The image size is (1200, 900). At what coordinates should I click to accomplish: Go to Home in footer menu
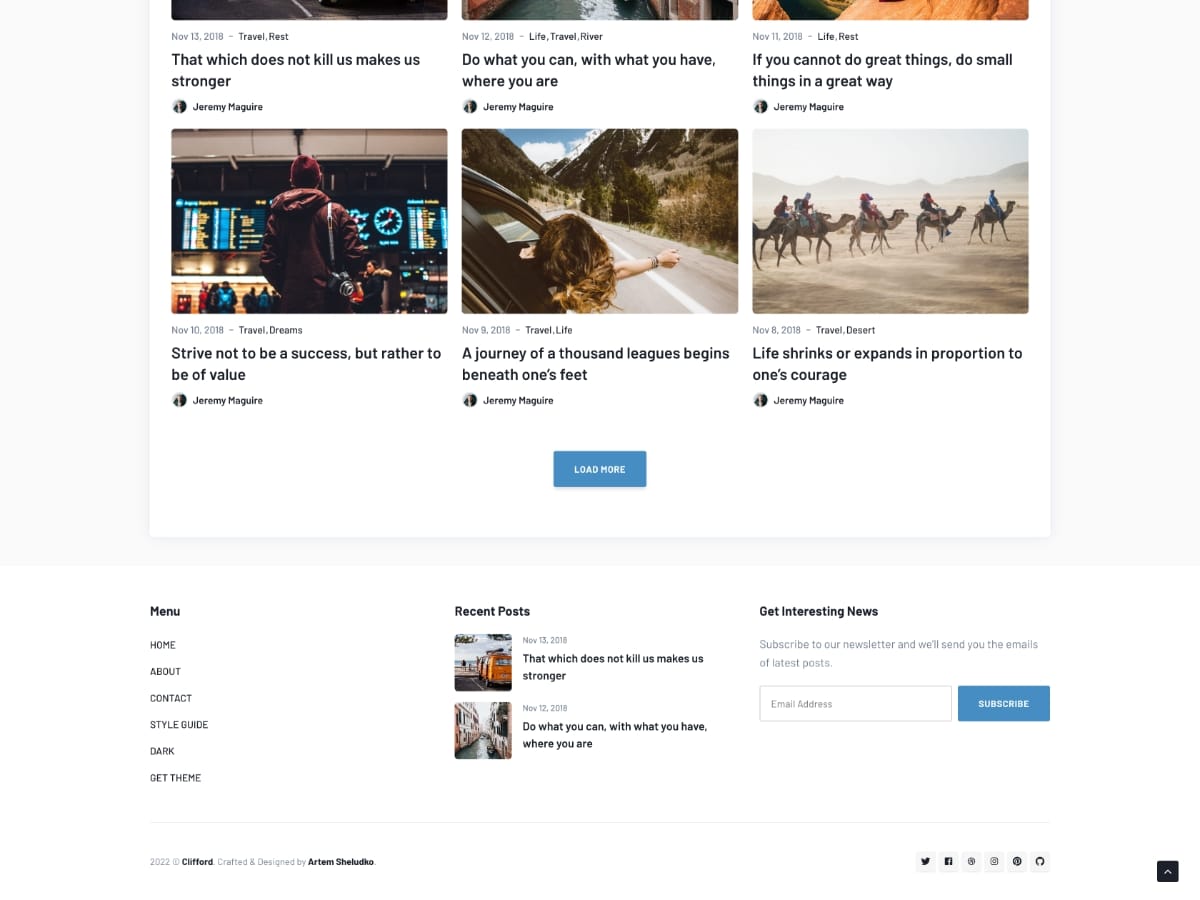pos(163,645)
